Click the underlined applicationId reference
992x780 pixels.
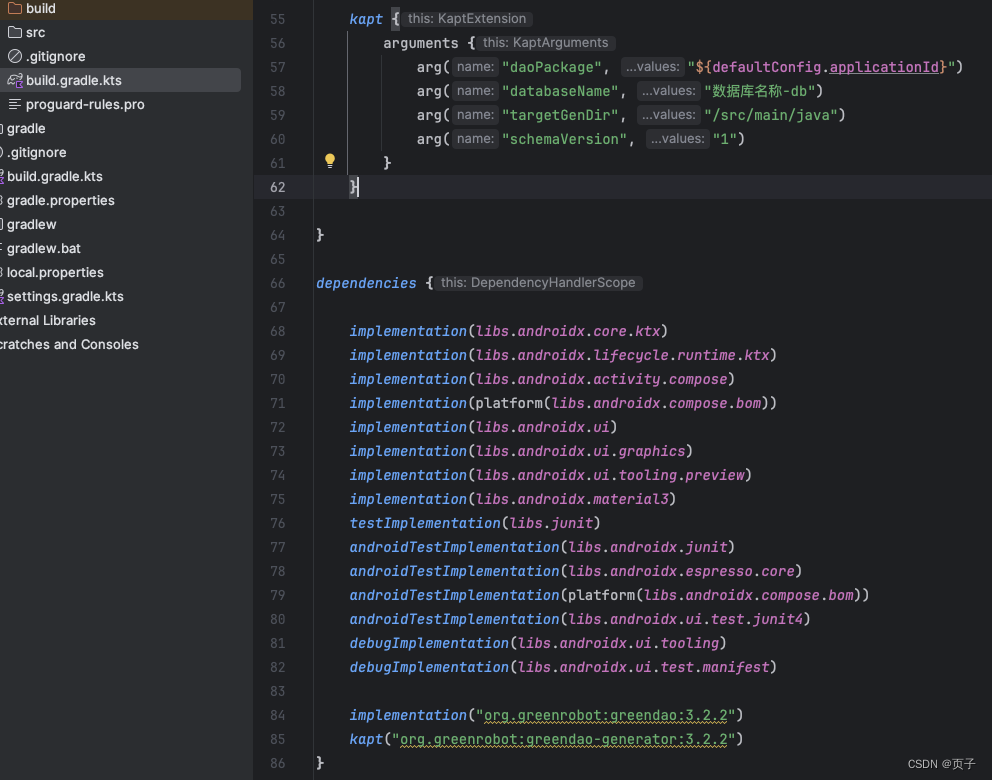(884, 66)
